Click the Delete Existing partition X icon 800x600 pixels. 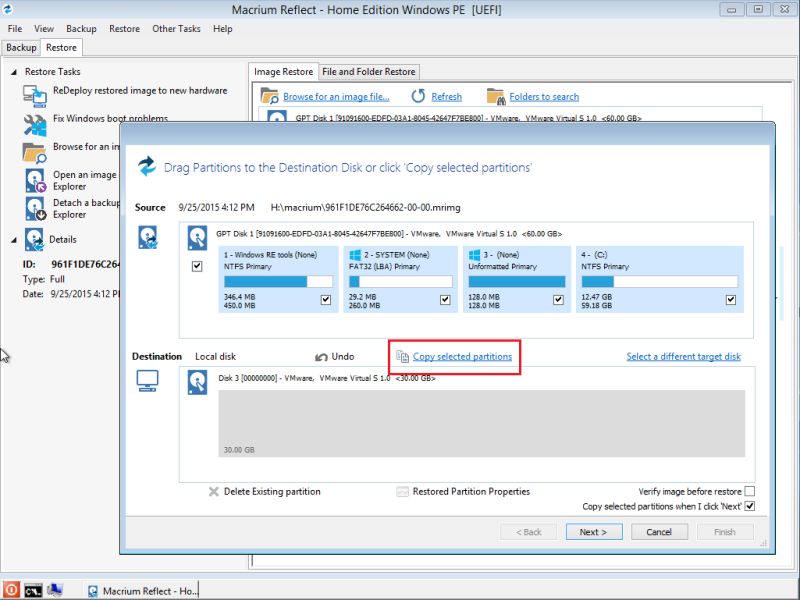tap(214, 492)
